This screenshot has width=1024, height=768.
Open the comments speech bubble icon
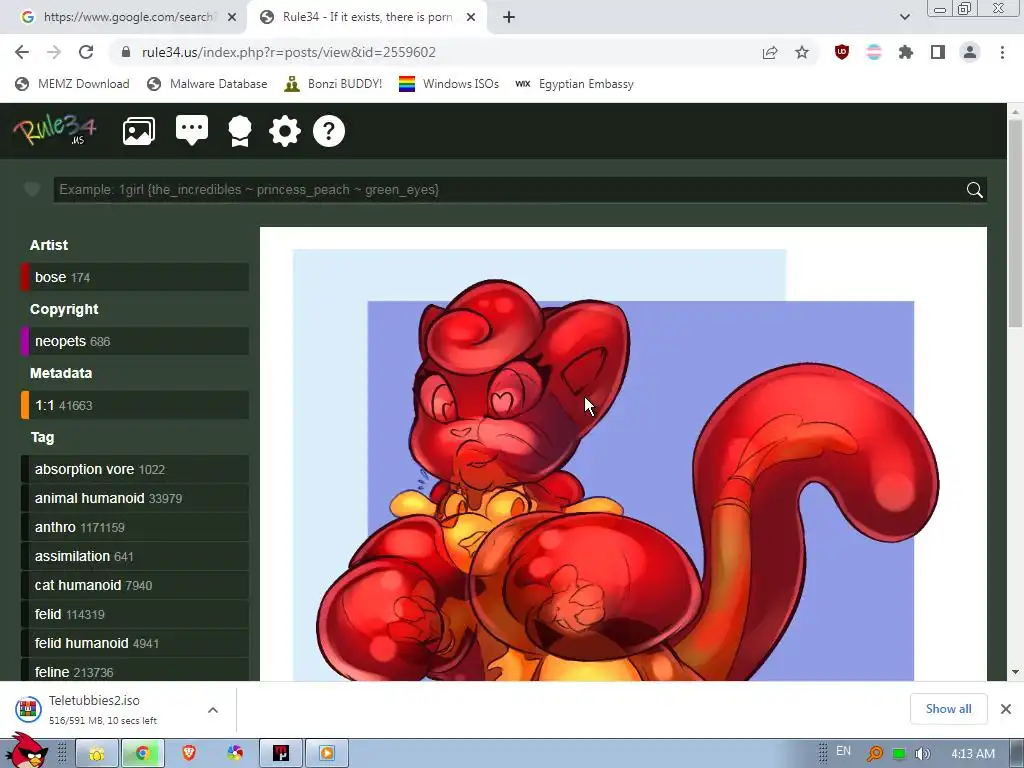tap(192, 131)
